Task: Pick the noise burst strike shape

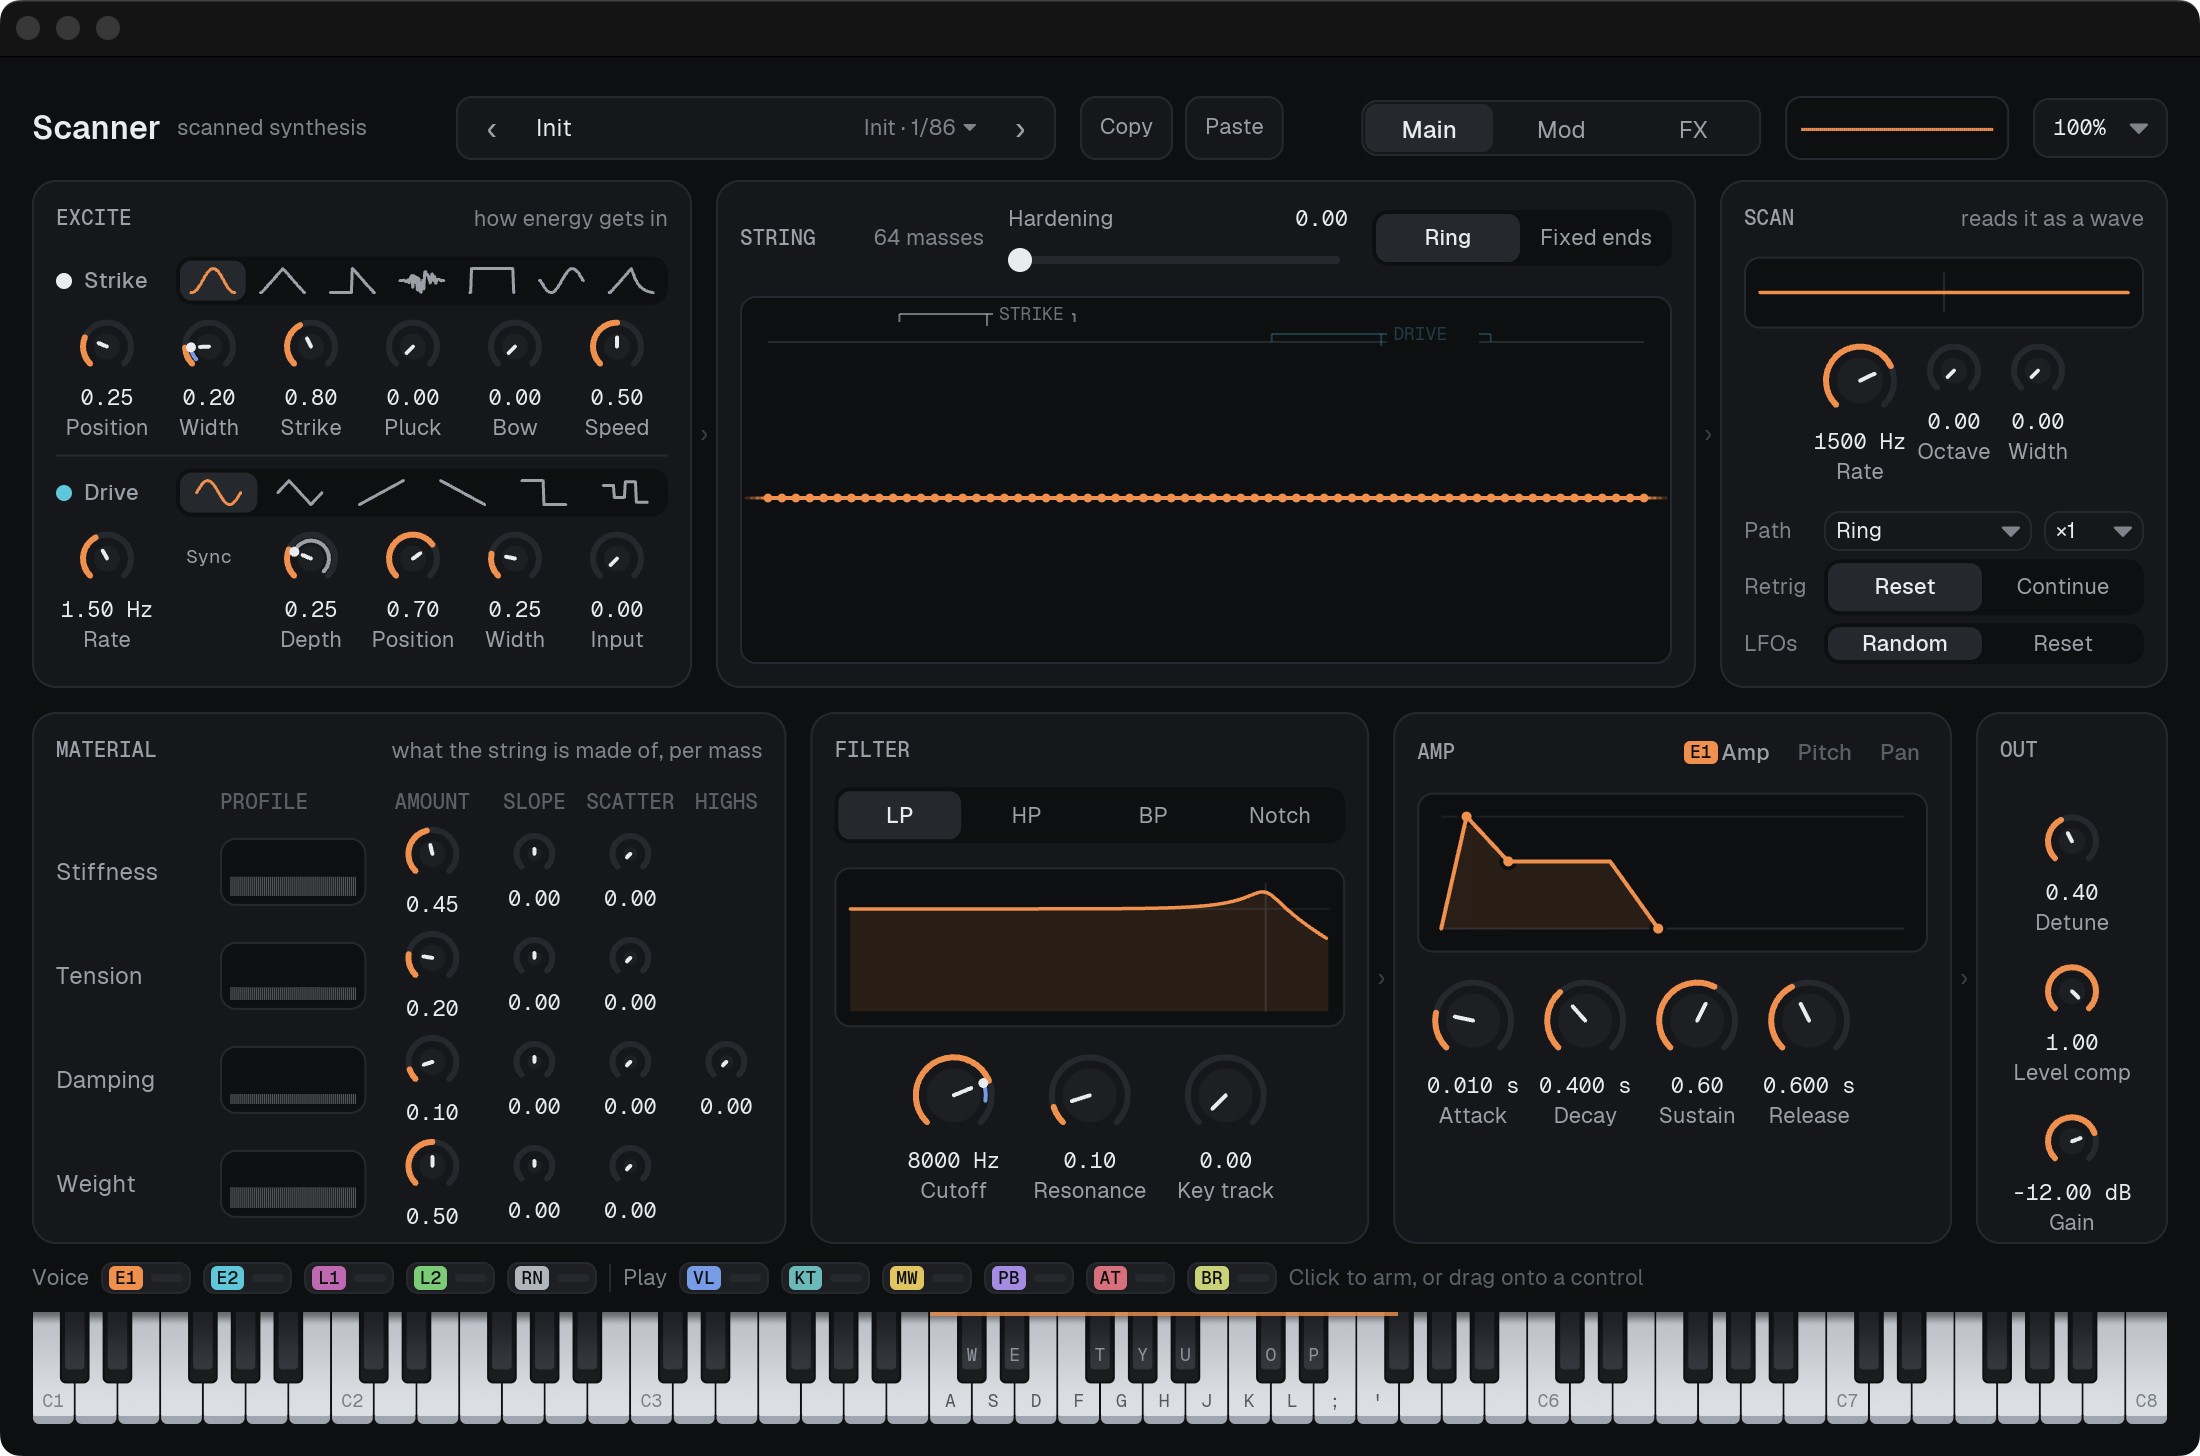Action: [x=422, y=281]
